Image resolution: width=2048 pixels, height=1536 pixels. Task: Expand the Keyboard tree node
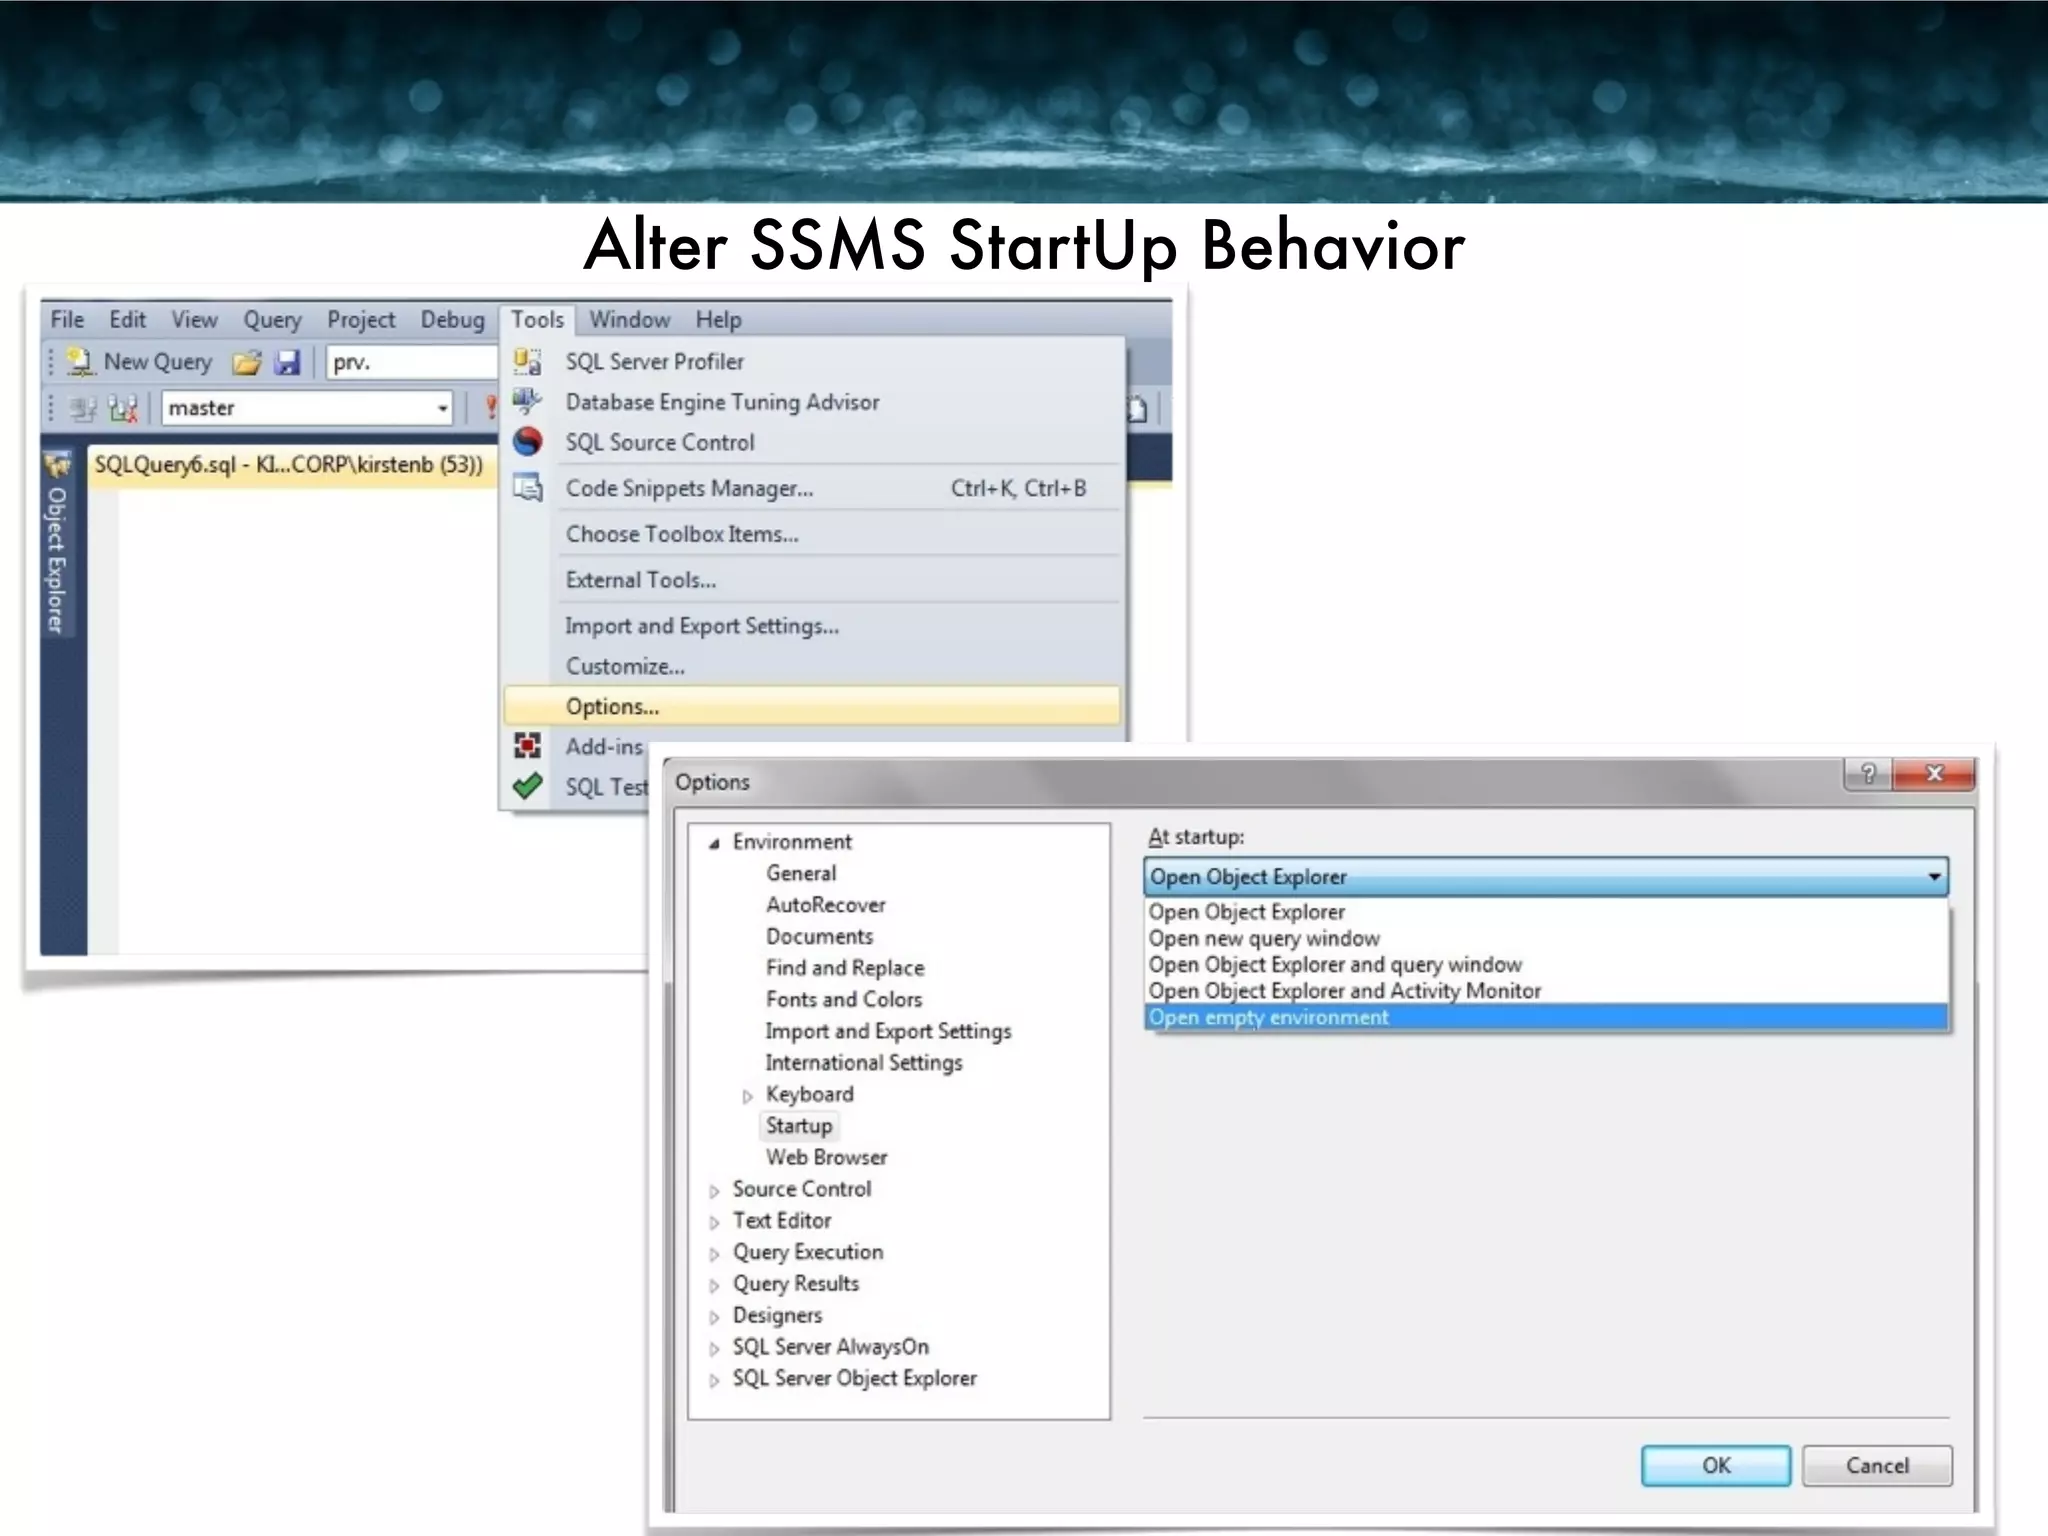click(747, 1096)
